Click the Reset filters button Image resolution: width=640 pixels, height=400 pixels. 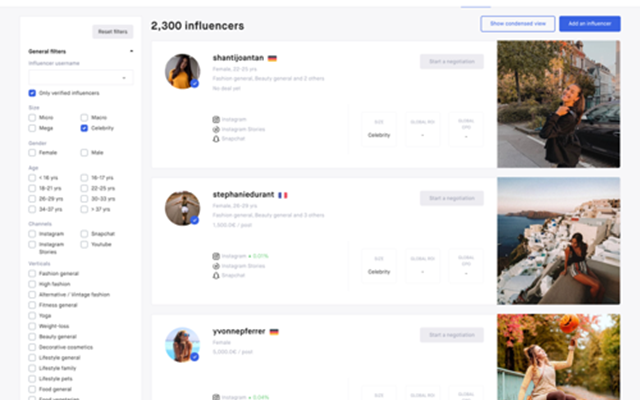pyautogui.click(x=113, y=32)
